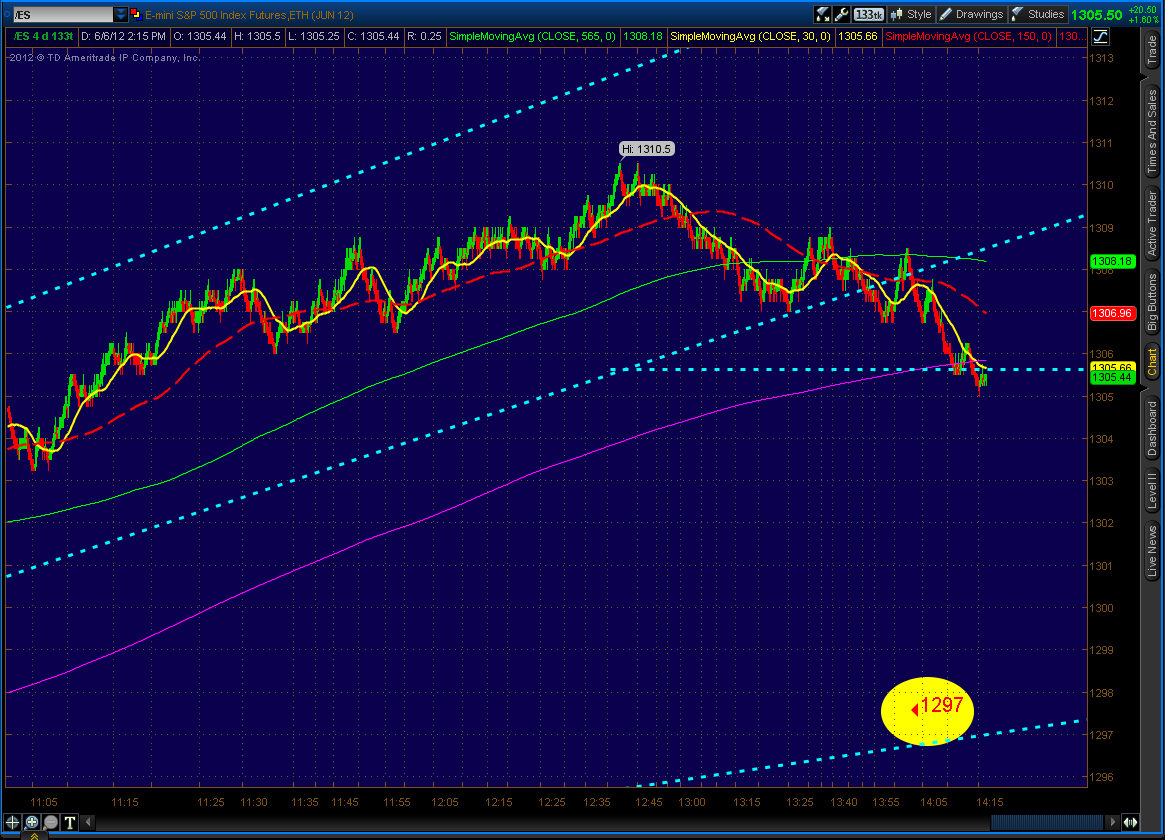Click the 1306.96 red price tag

pyautogui.click(x=1112, y=313)
